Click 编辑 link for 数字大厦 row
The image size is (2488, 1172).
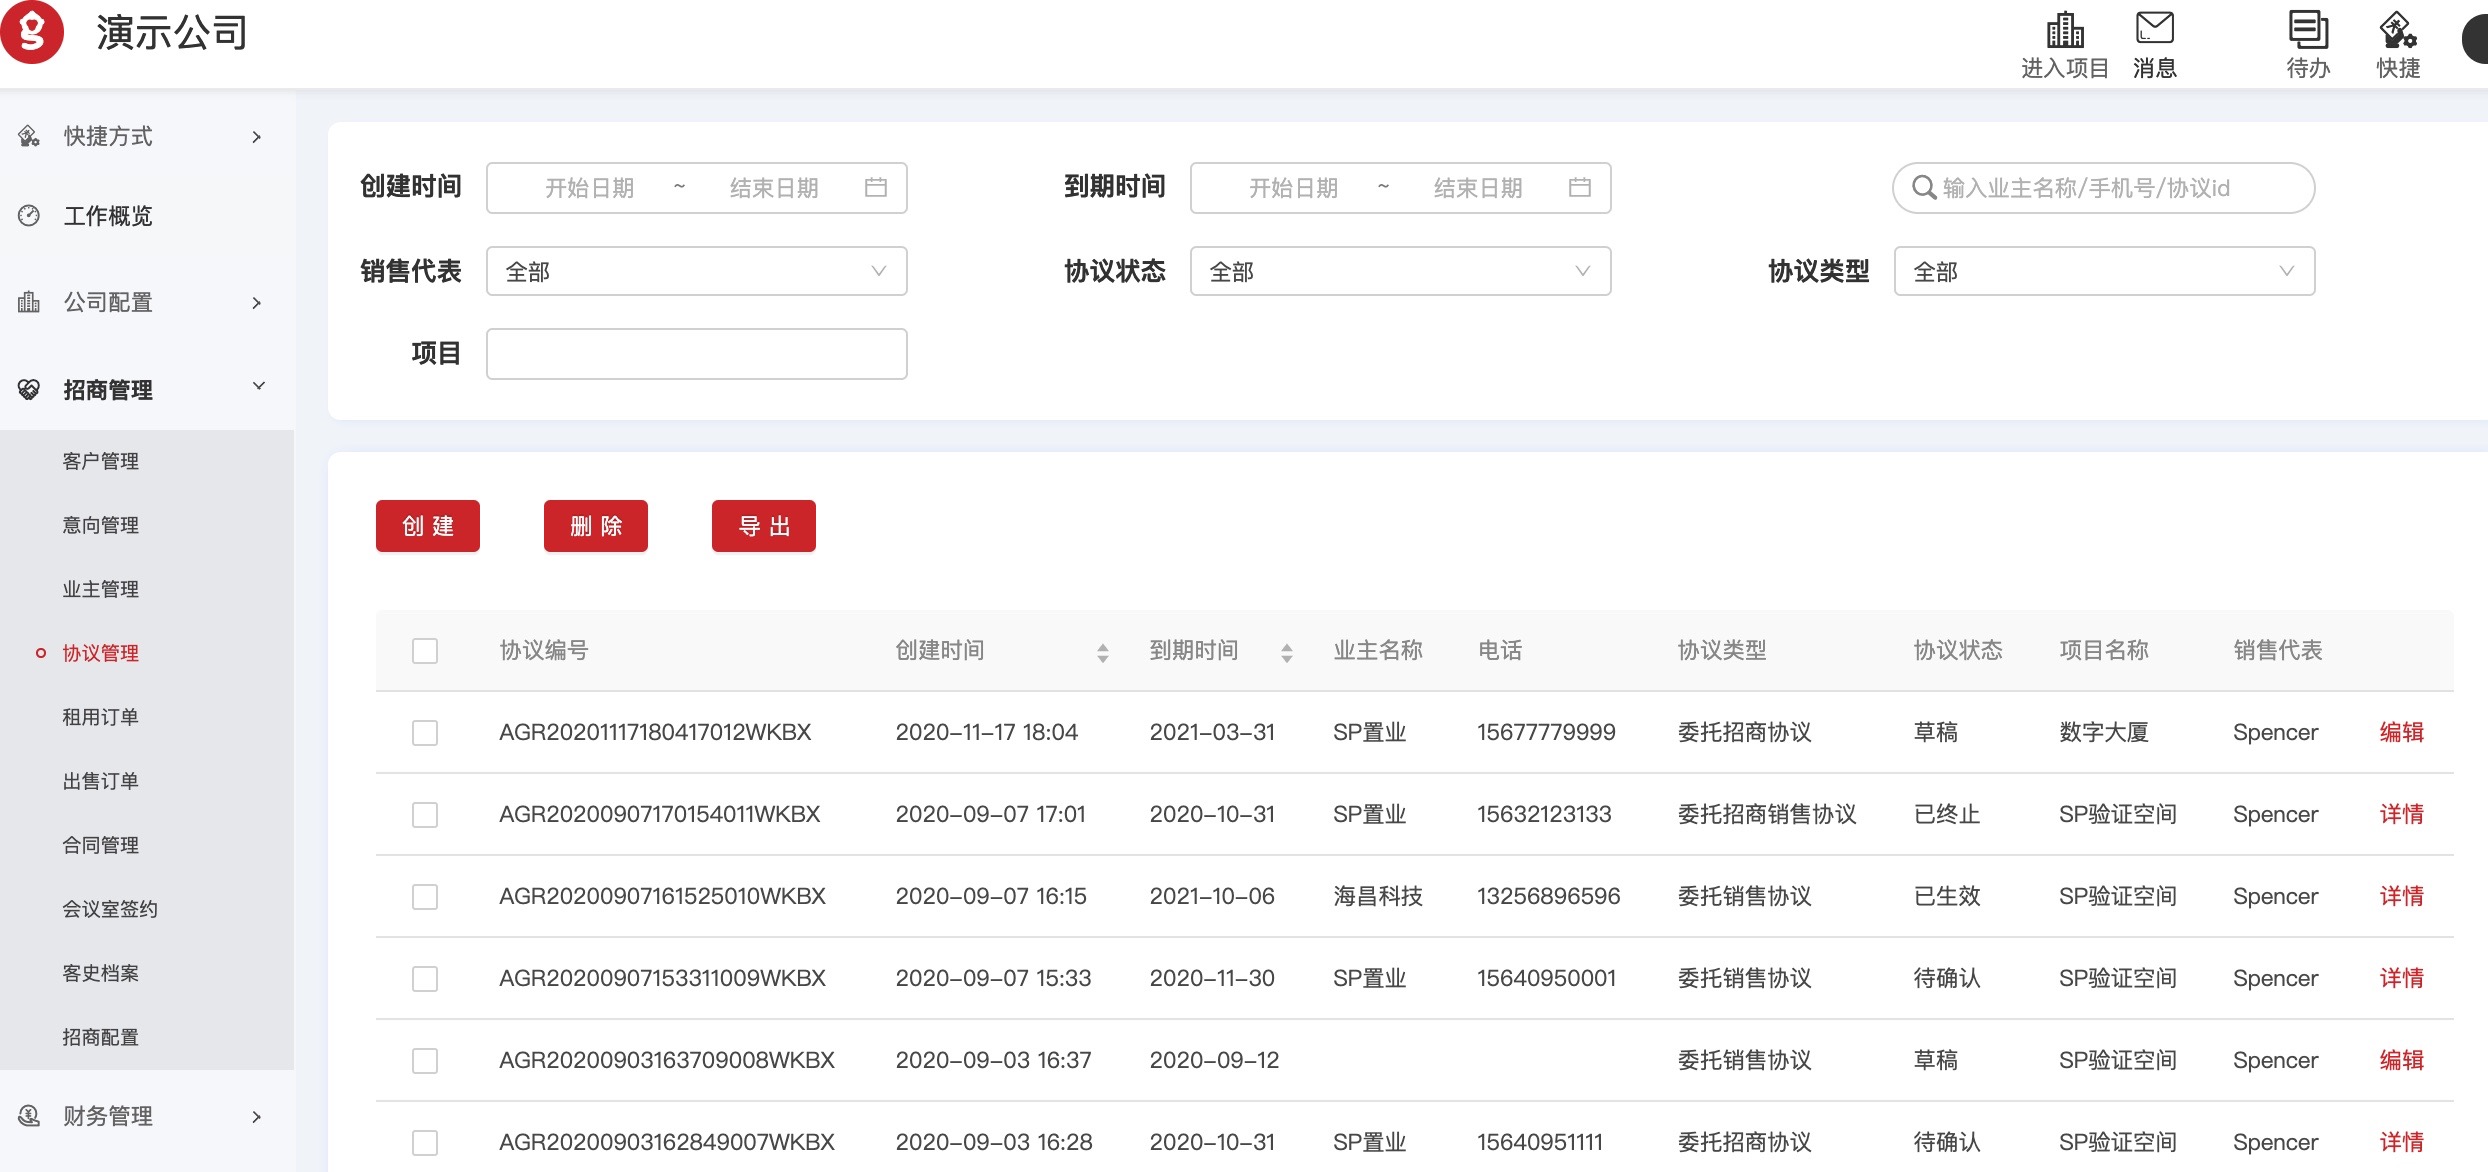(2401, 732)
